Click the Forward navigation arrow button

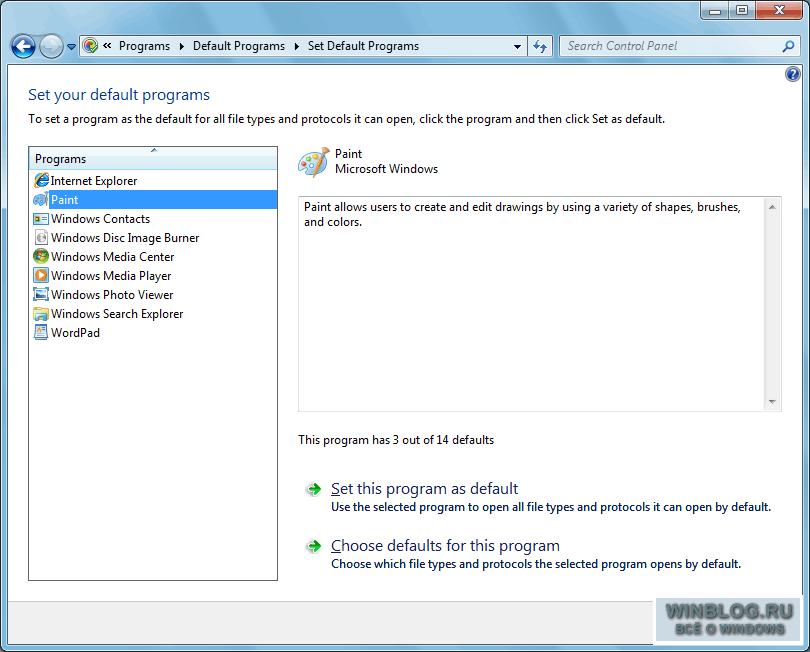51,46
